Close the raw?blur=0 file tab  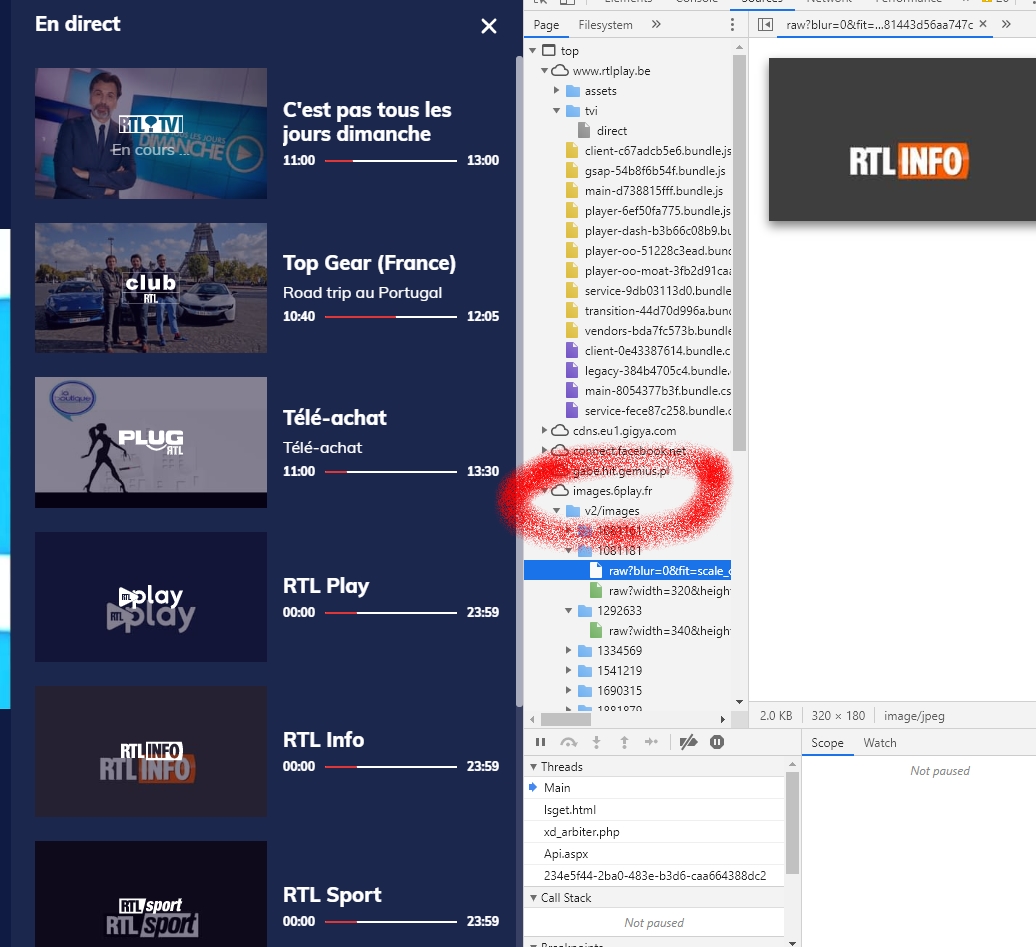[982, 24]
